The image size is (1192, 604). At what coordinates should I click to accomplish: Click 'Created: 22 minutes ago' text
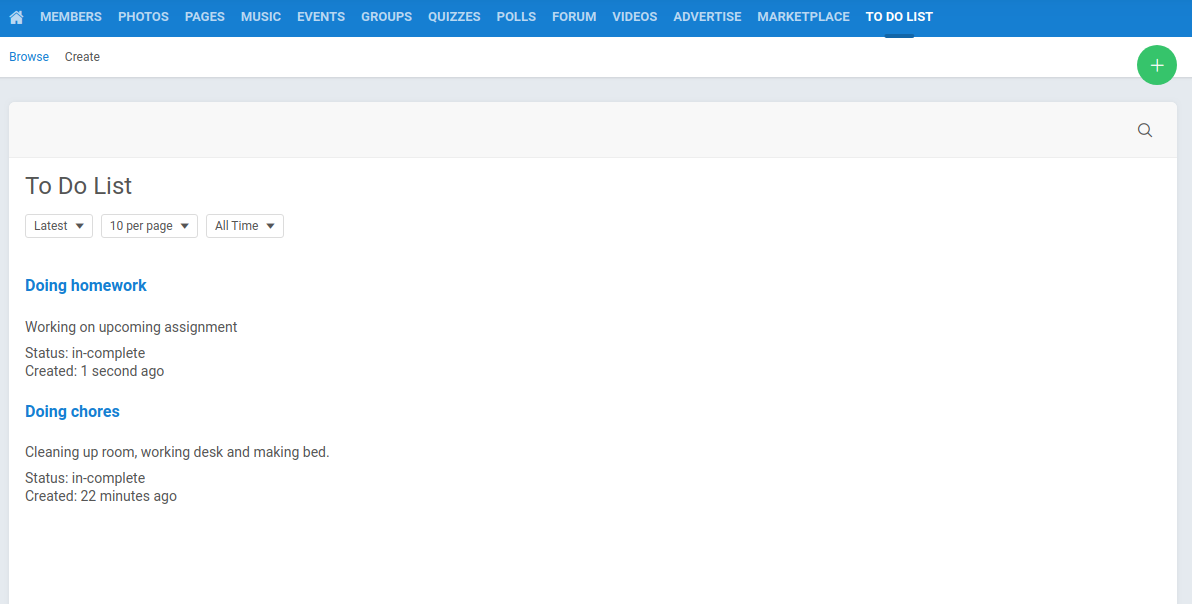(101, 496)
